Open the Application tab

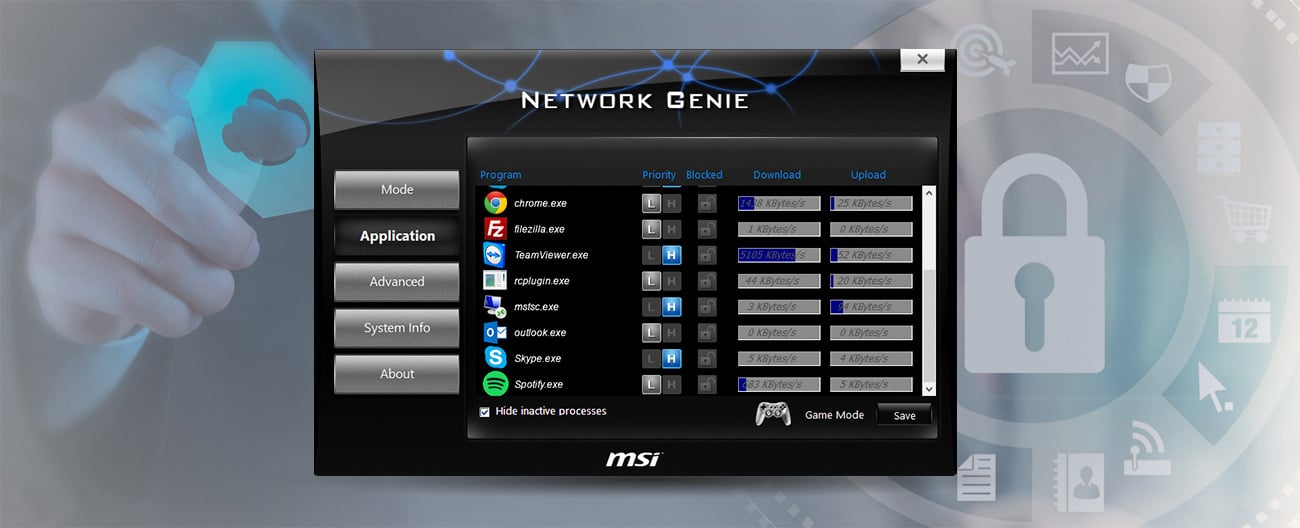pos(397,236)
